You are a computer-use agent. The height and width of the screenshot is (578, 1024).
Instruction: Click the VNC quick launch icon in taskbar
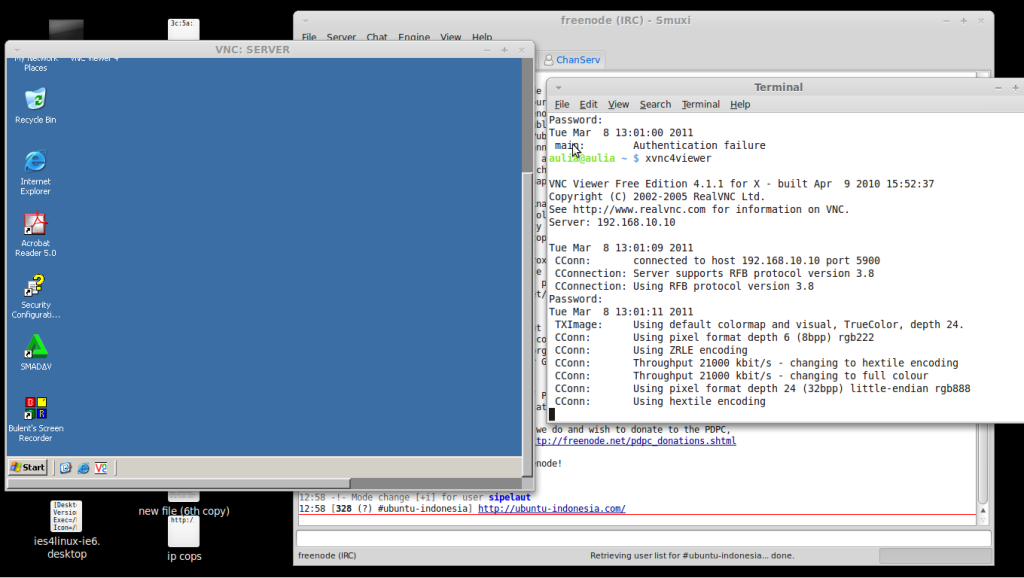pos(101,468)
